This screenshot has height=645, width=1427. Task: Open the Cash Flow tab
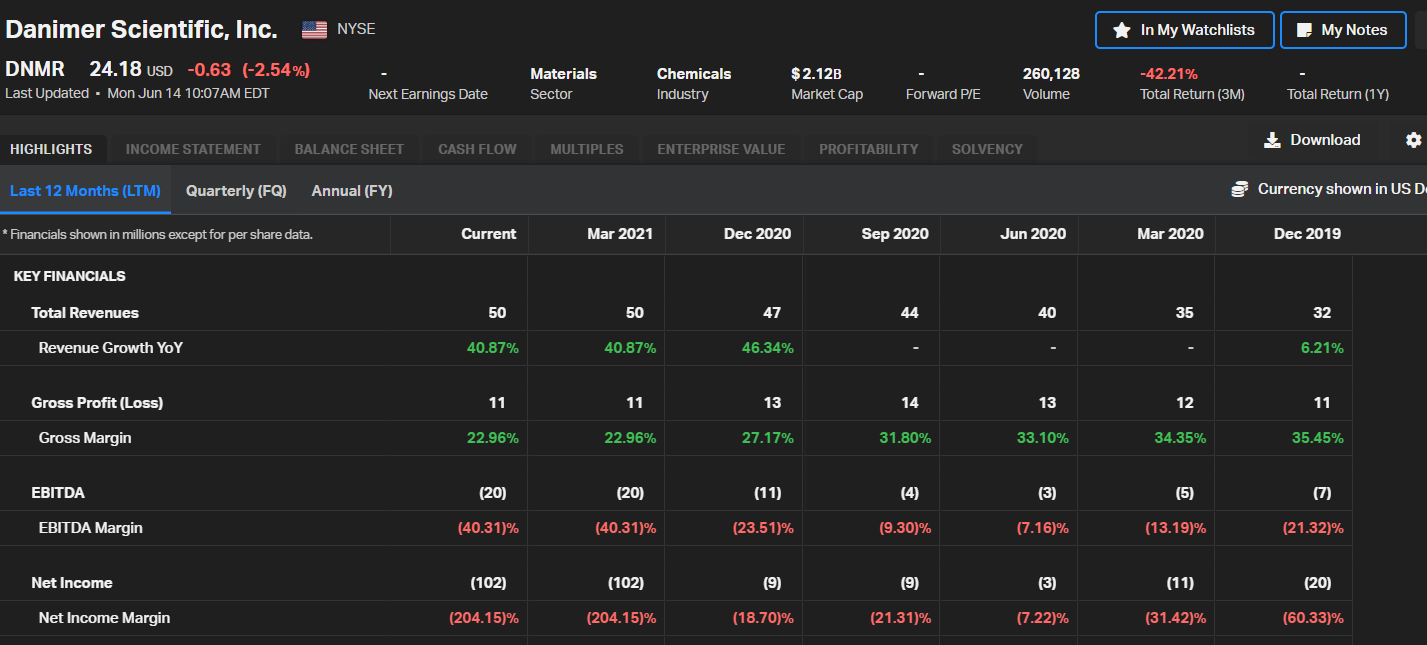[x=477, y=149]
